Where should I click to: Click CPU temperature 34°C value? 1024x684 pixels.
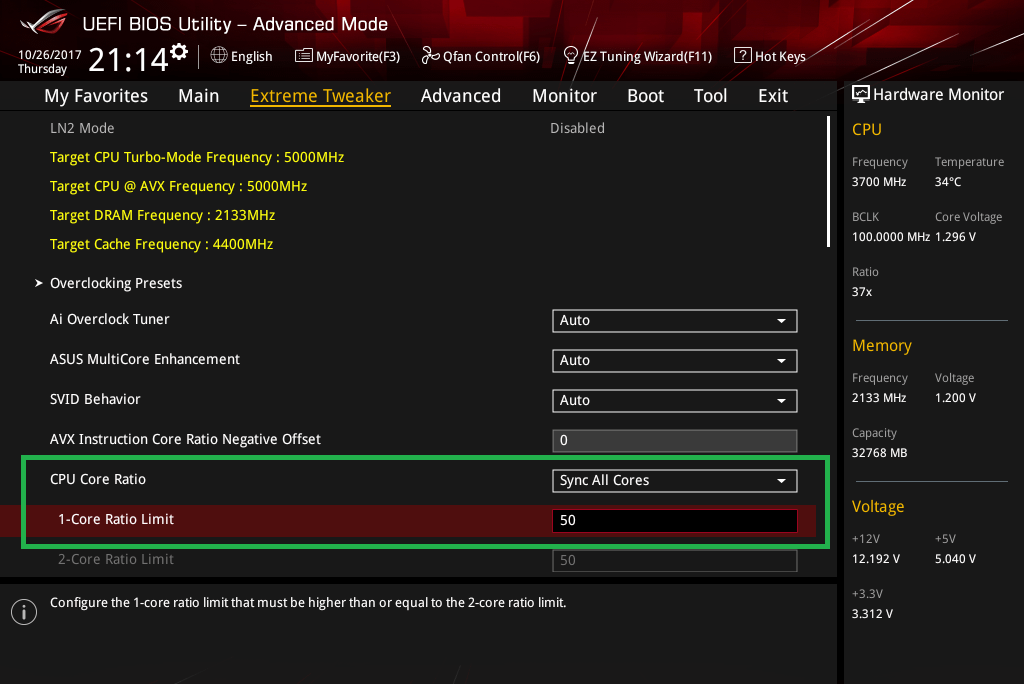point(948,182)
